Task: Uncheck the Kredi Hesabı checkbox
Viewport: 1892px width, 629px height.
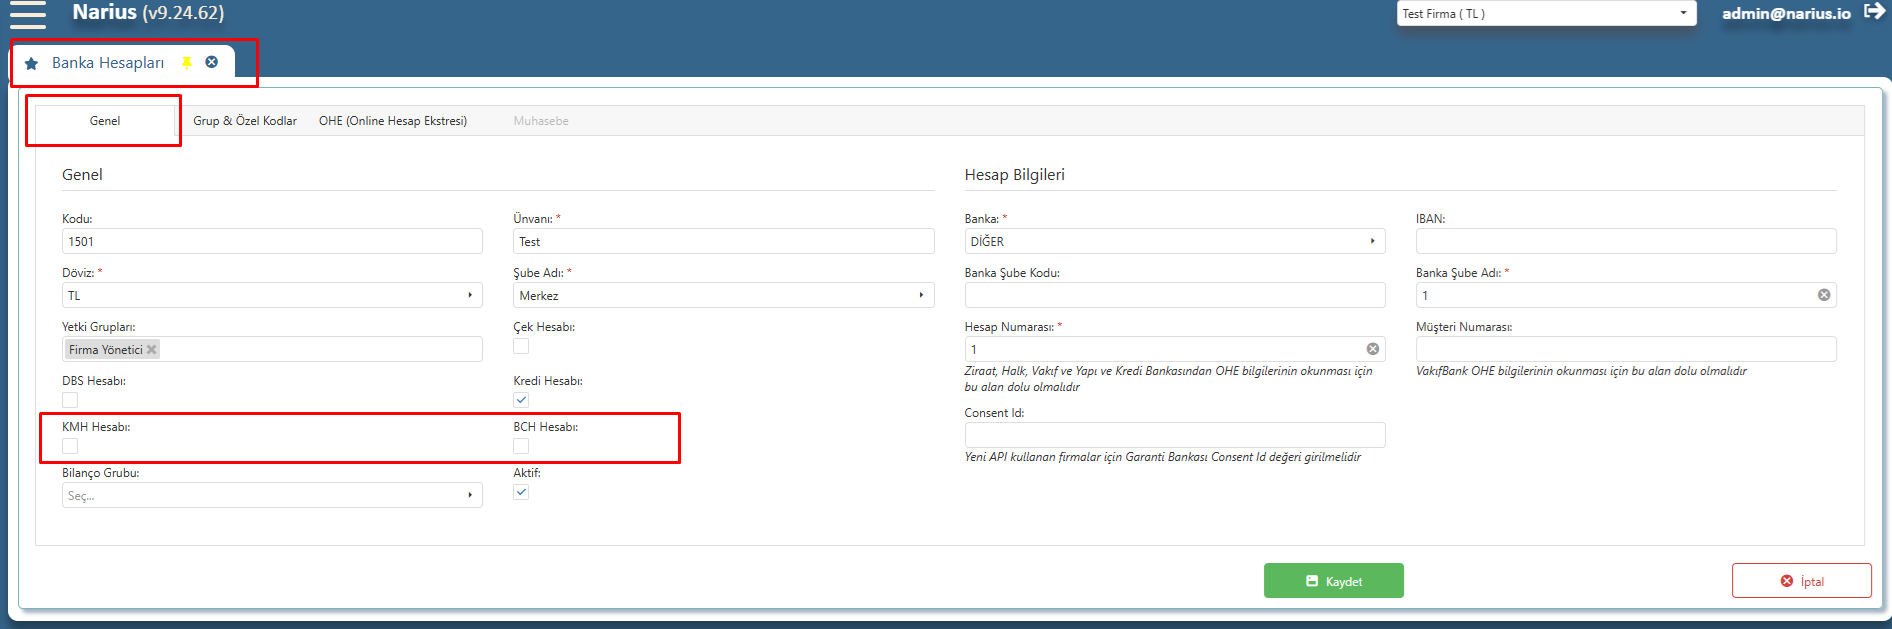Action: tap(521, 400)
